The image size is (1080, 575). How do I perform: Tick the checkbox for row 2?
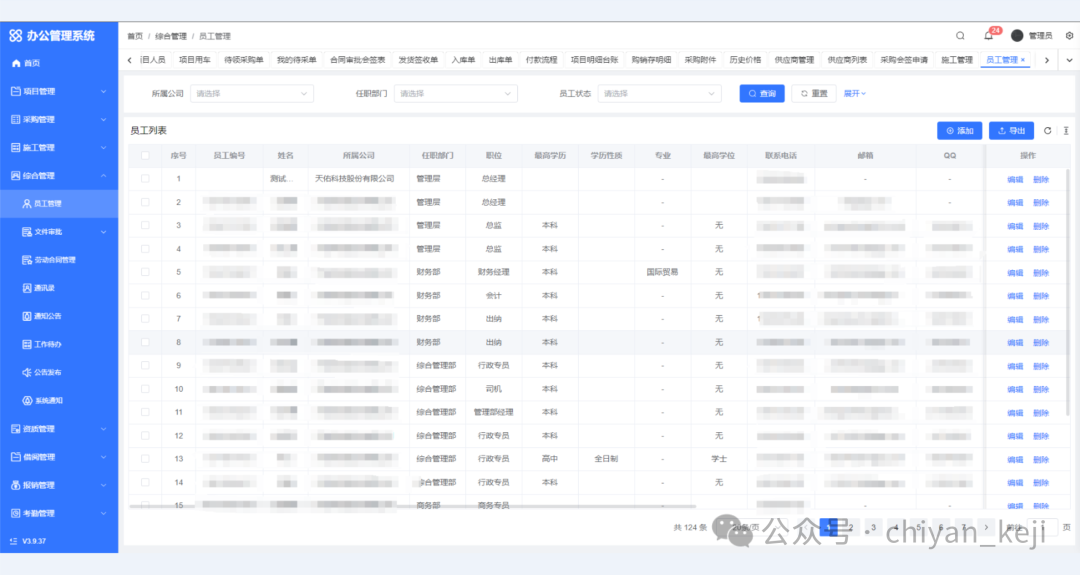[145, 202]
